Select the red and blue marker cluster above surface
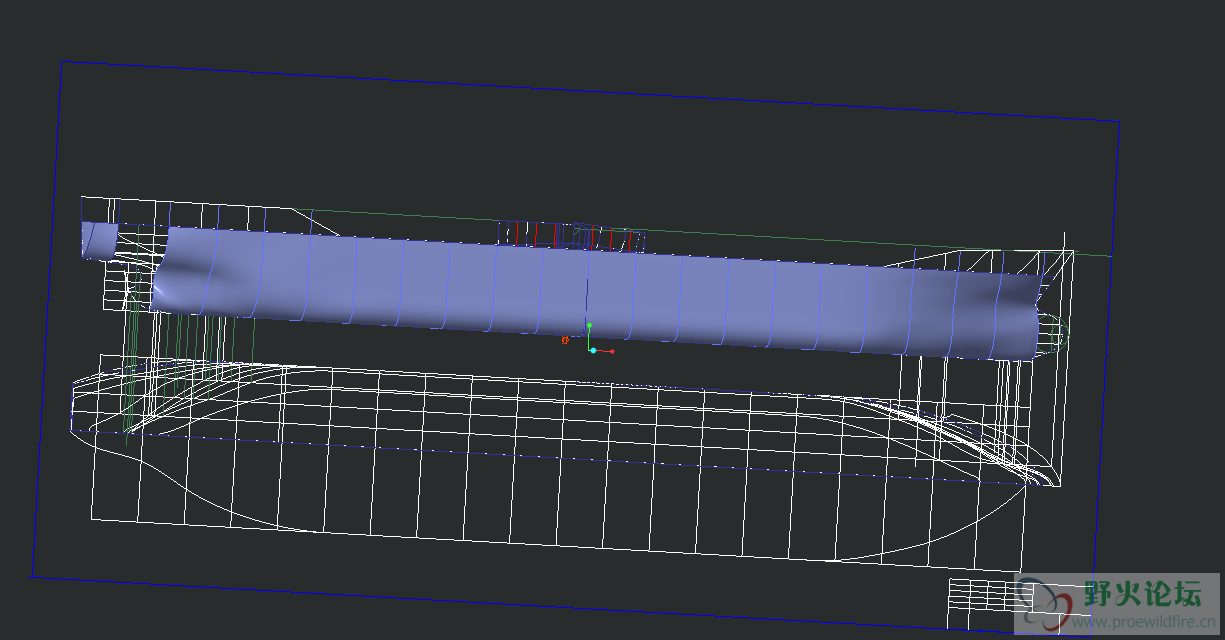Screen dimensions: 1225x640 click(571, 235)
